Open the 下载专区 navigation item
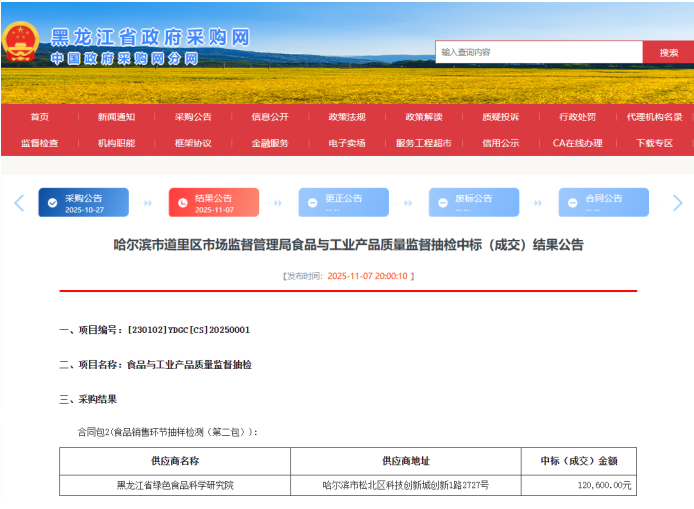The width and height of the screenshot is (694, 509). click(x=655, y=143)
